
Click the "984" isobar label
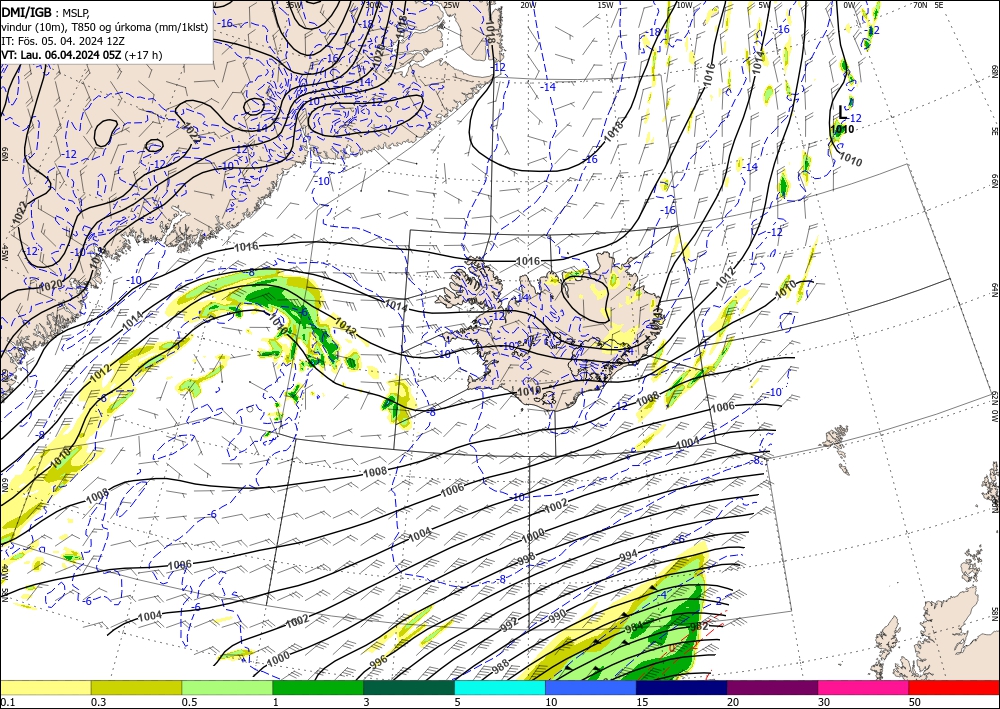(634, 627)
